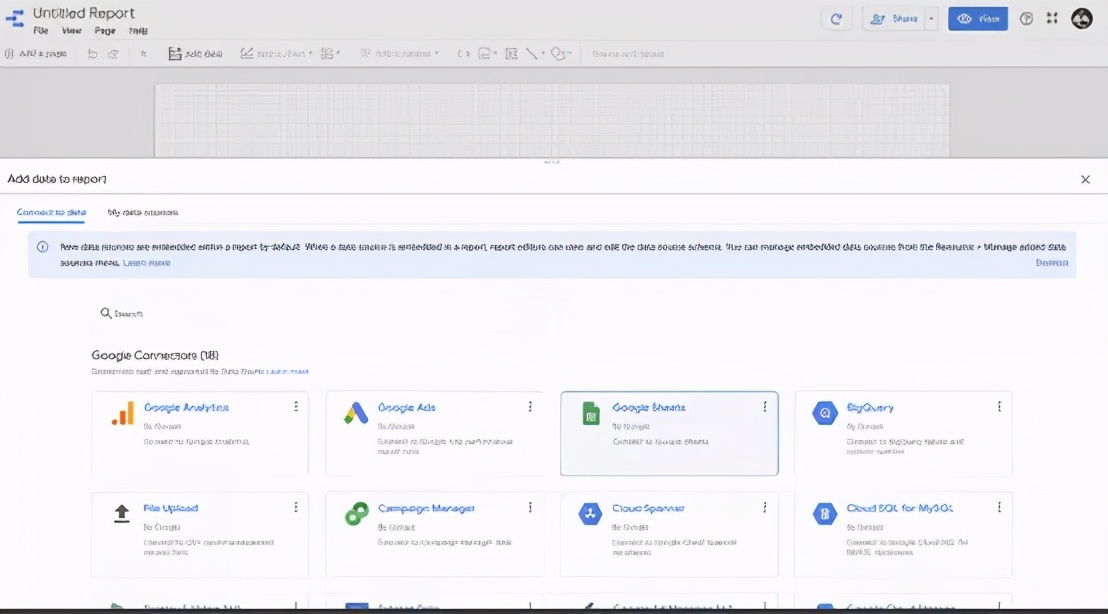The image size is (1108, 614).
Task: Select the BigQuery connector card
Action: click(x=903, y=433)
